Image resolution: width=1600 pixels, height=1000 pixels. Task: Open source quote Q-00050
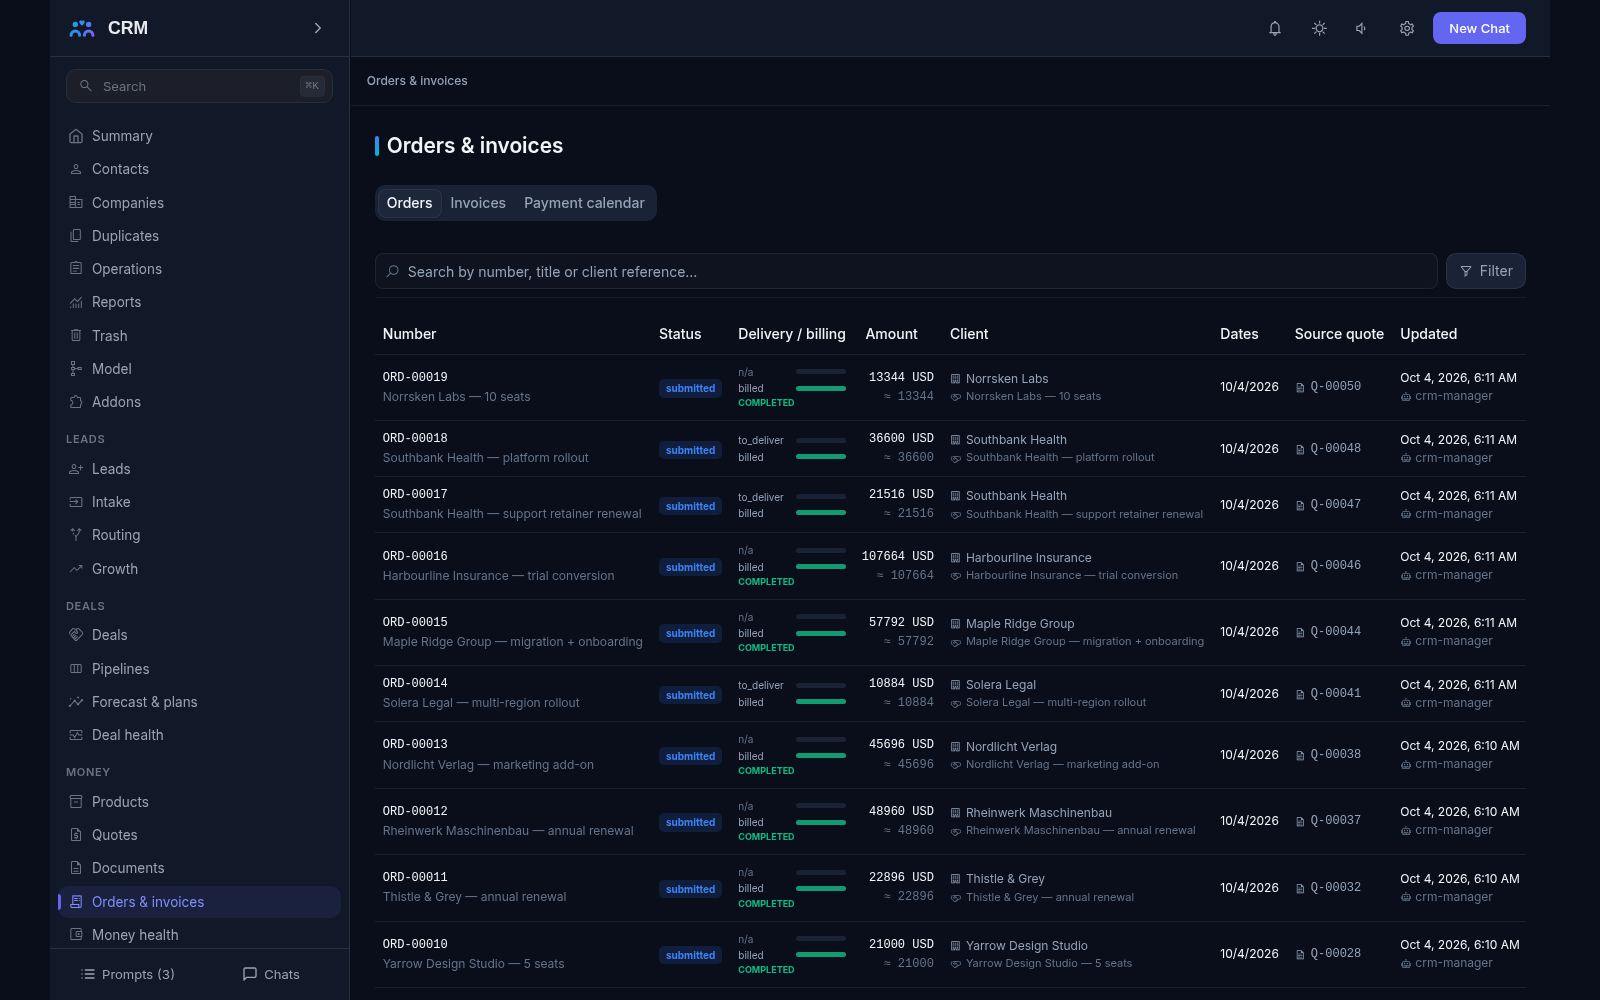click(1328, 387)
